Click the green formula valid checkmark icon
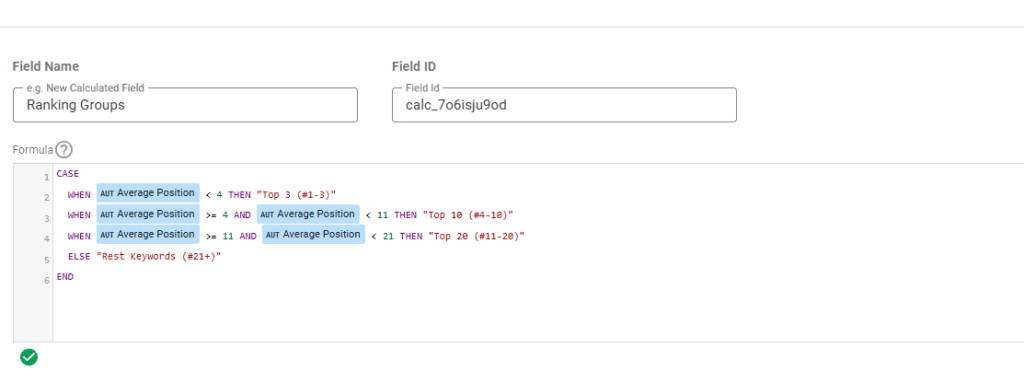 pyautogui.click(x=29, y=357)
